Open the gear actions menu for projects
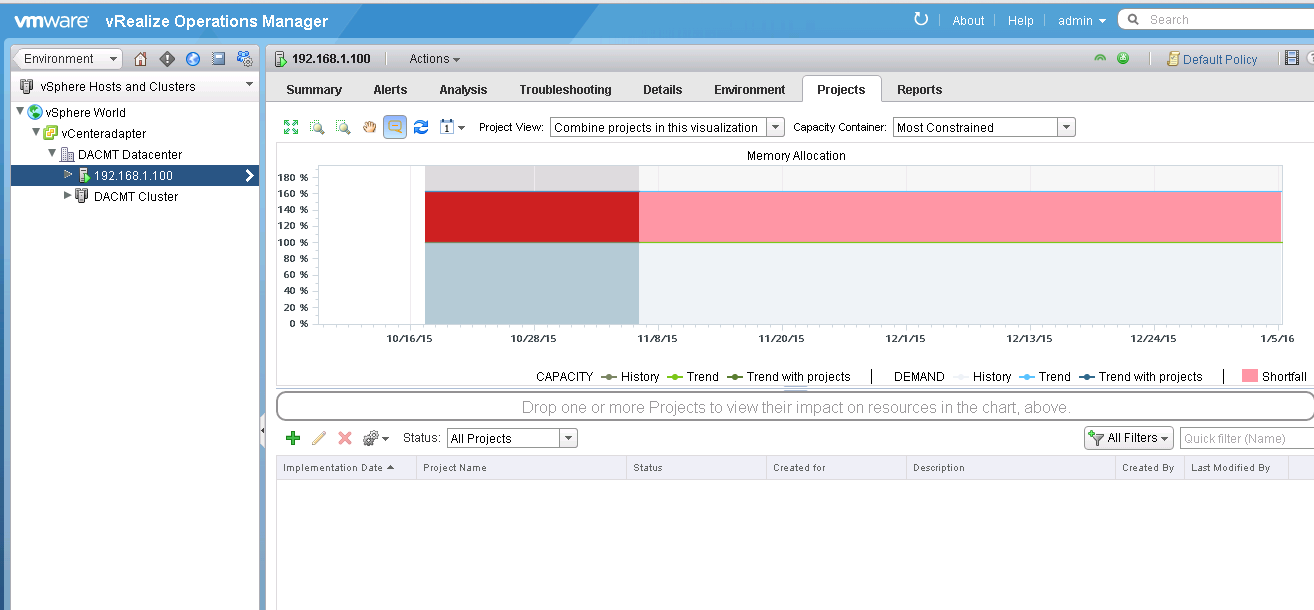 click(375, 438)
